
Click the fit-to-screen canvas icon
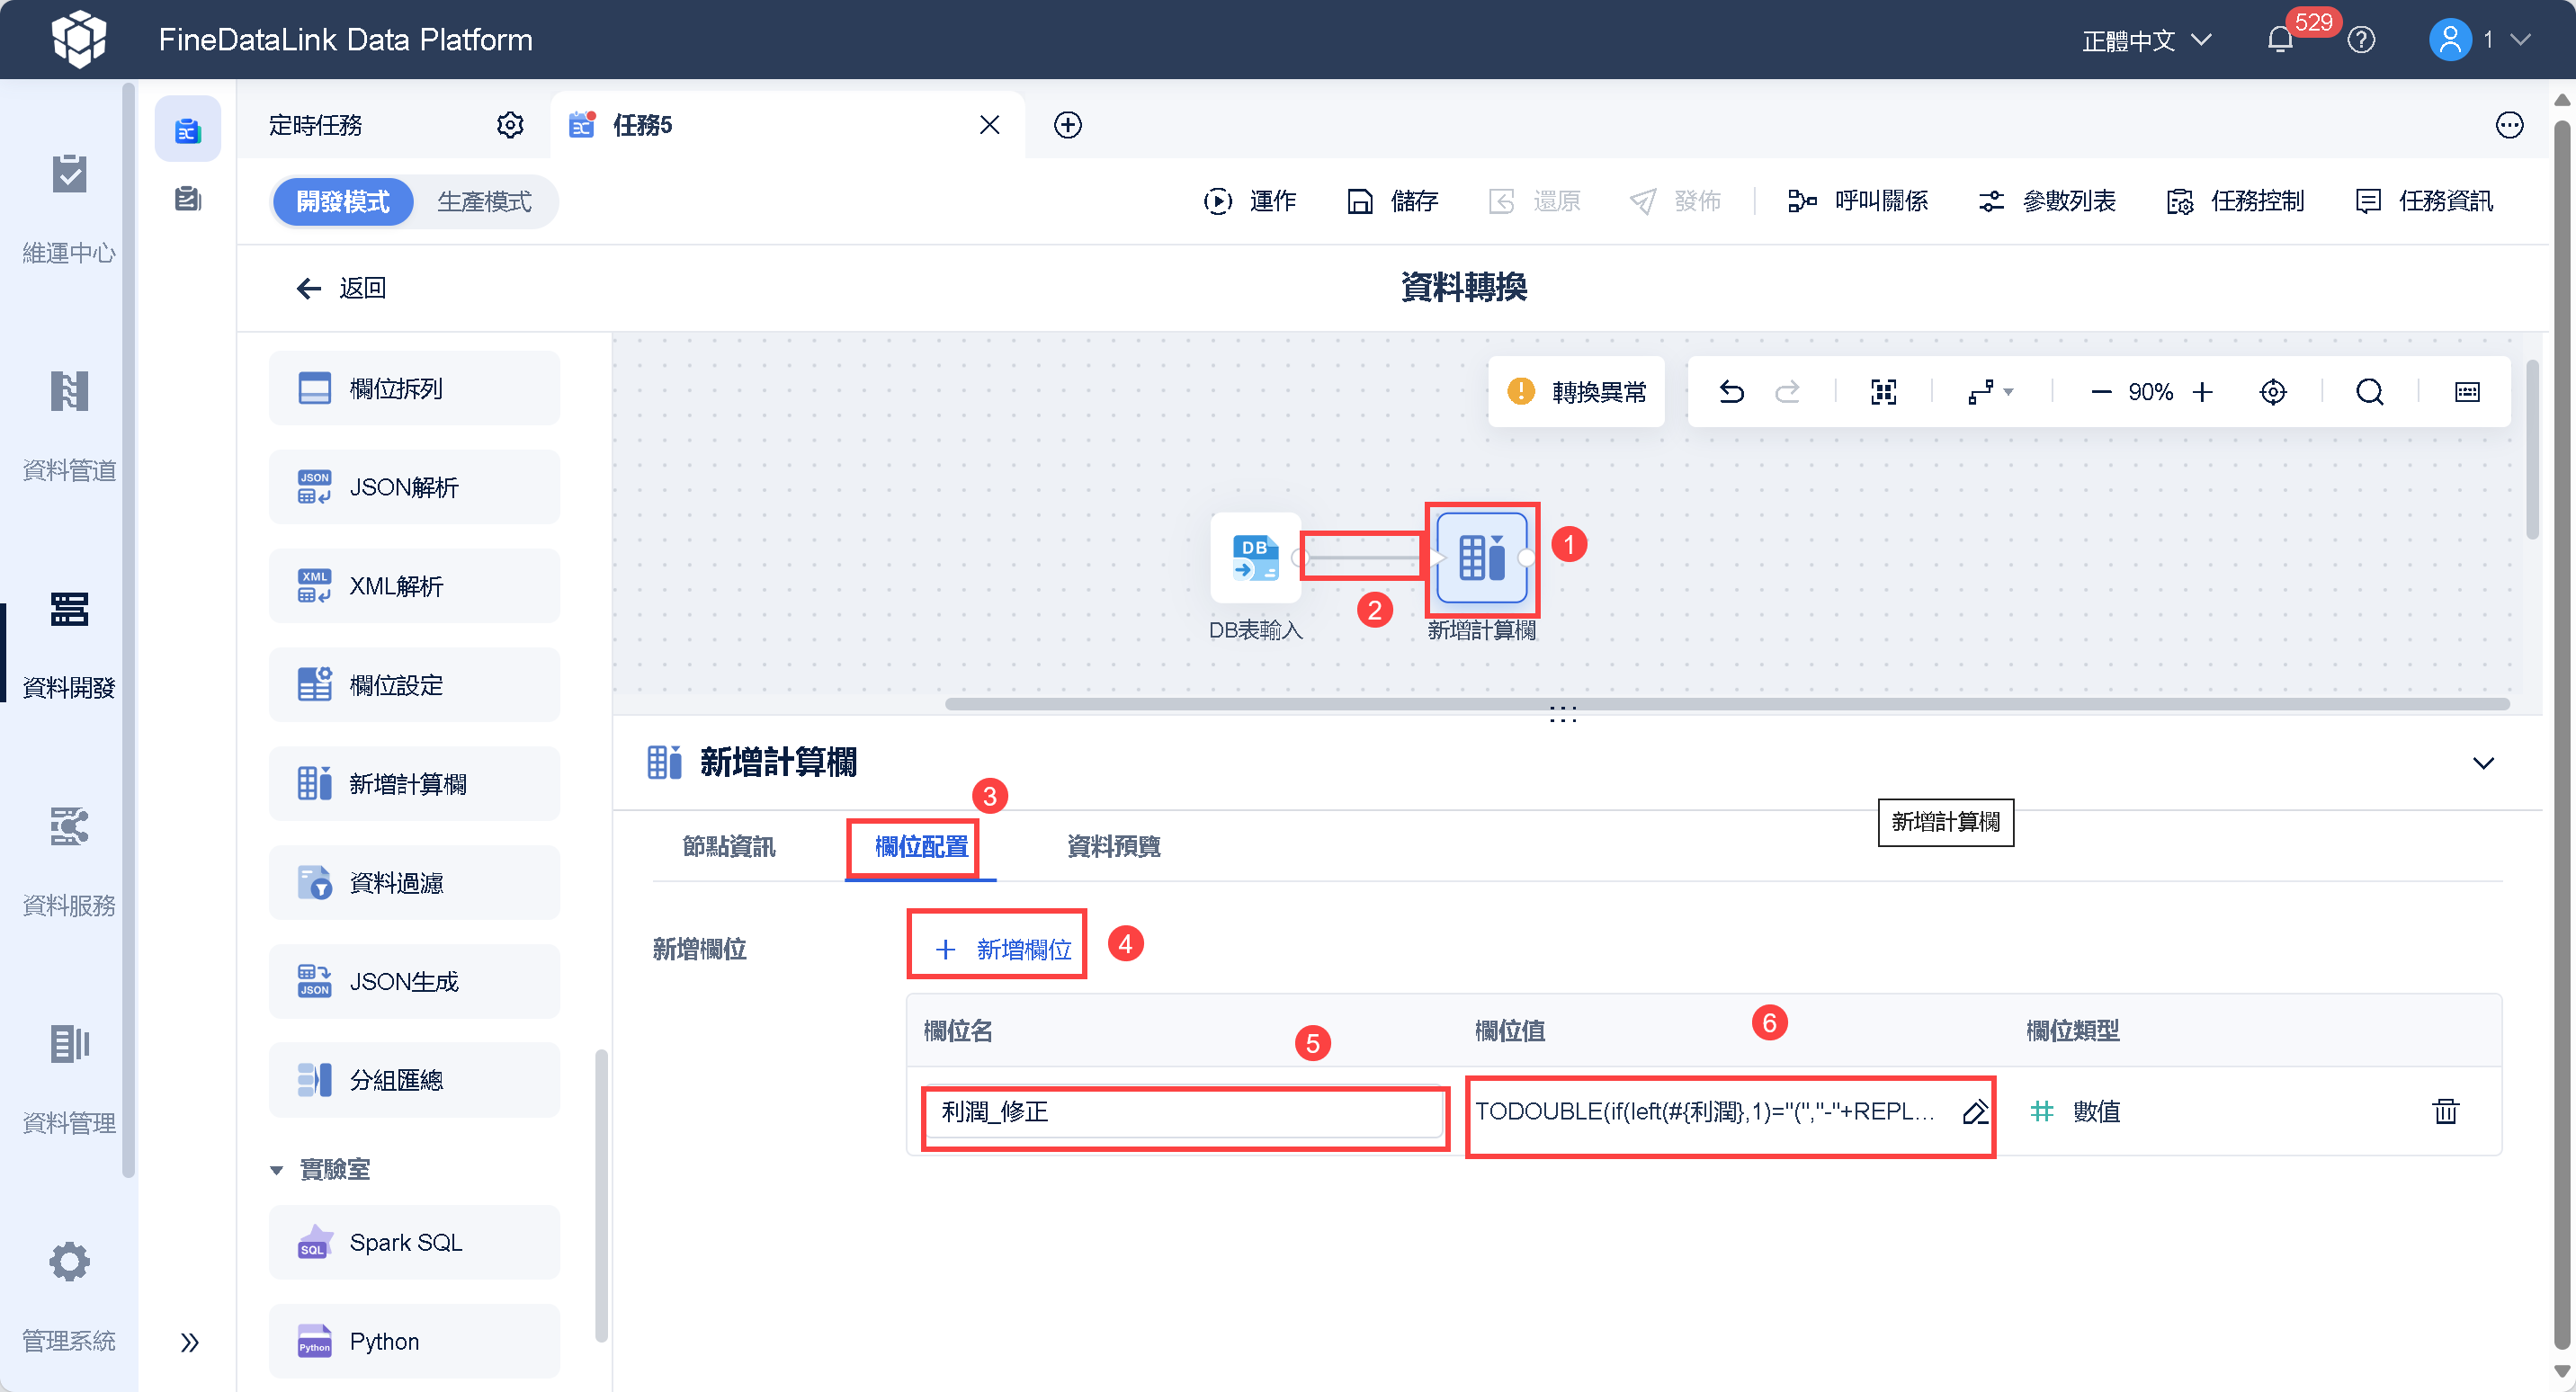pyautogui.click(x=1883, y=392)
